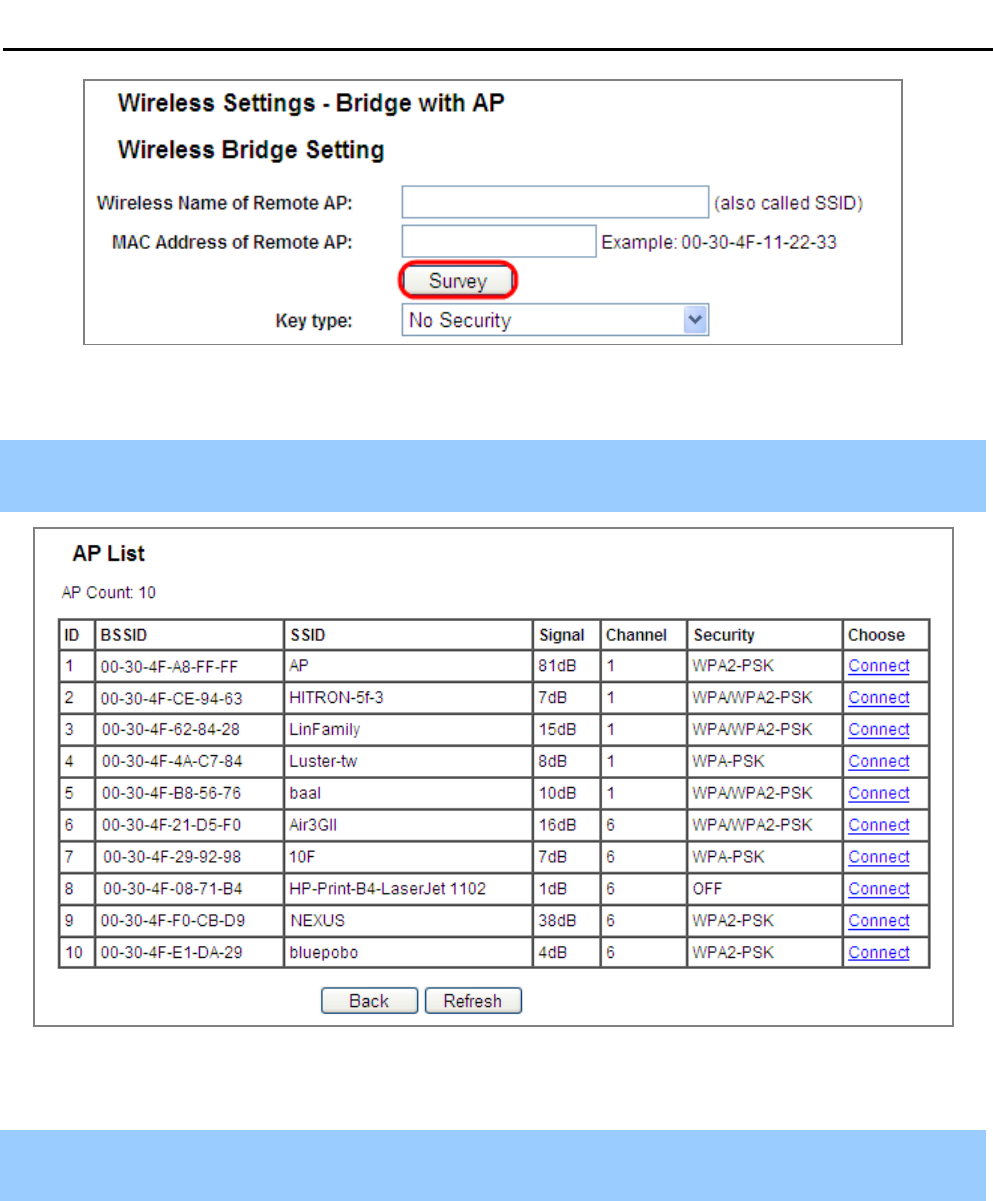Connect to bluepobo network
Viewport: 993px width, 1201px height.
[x=879, y=953]
